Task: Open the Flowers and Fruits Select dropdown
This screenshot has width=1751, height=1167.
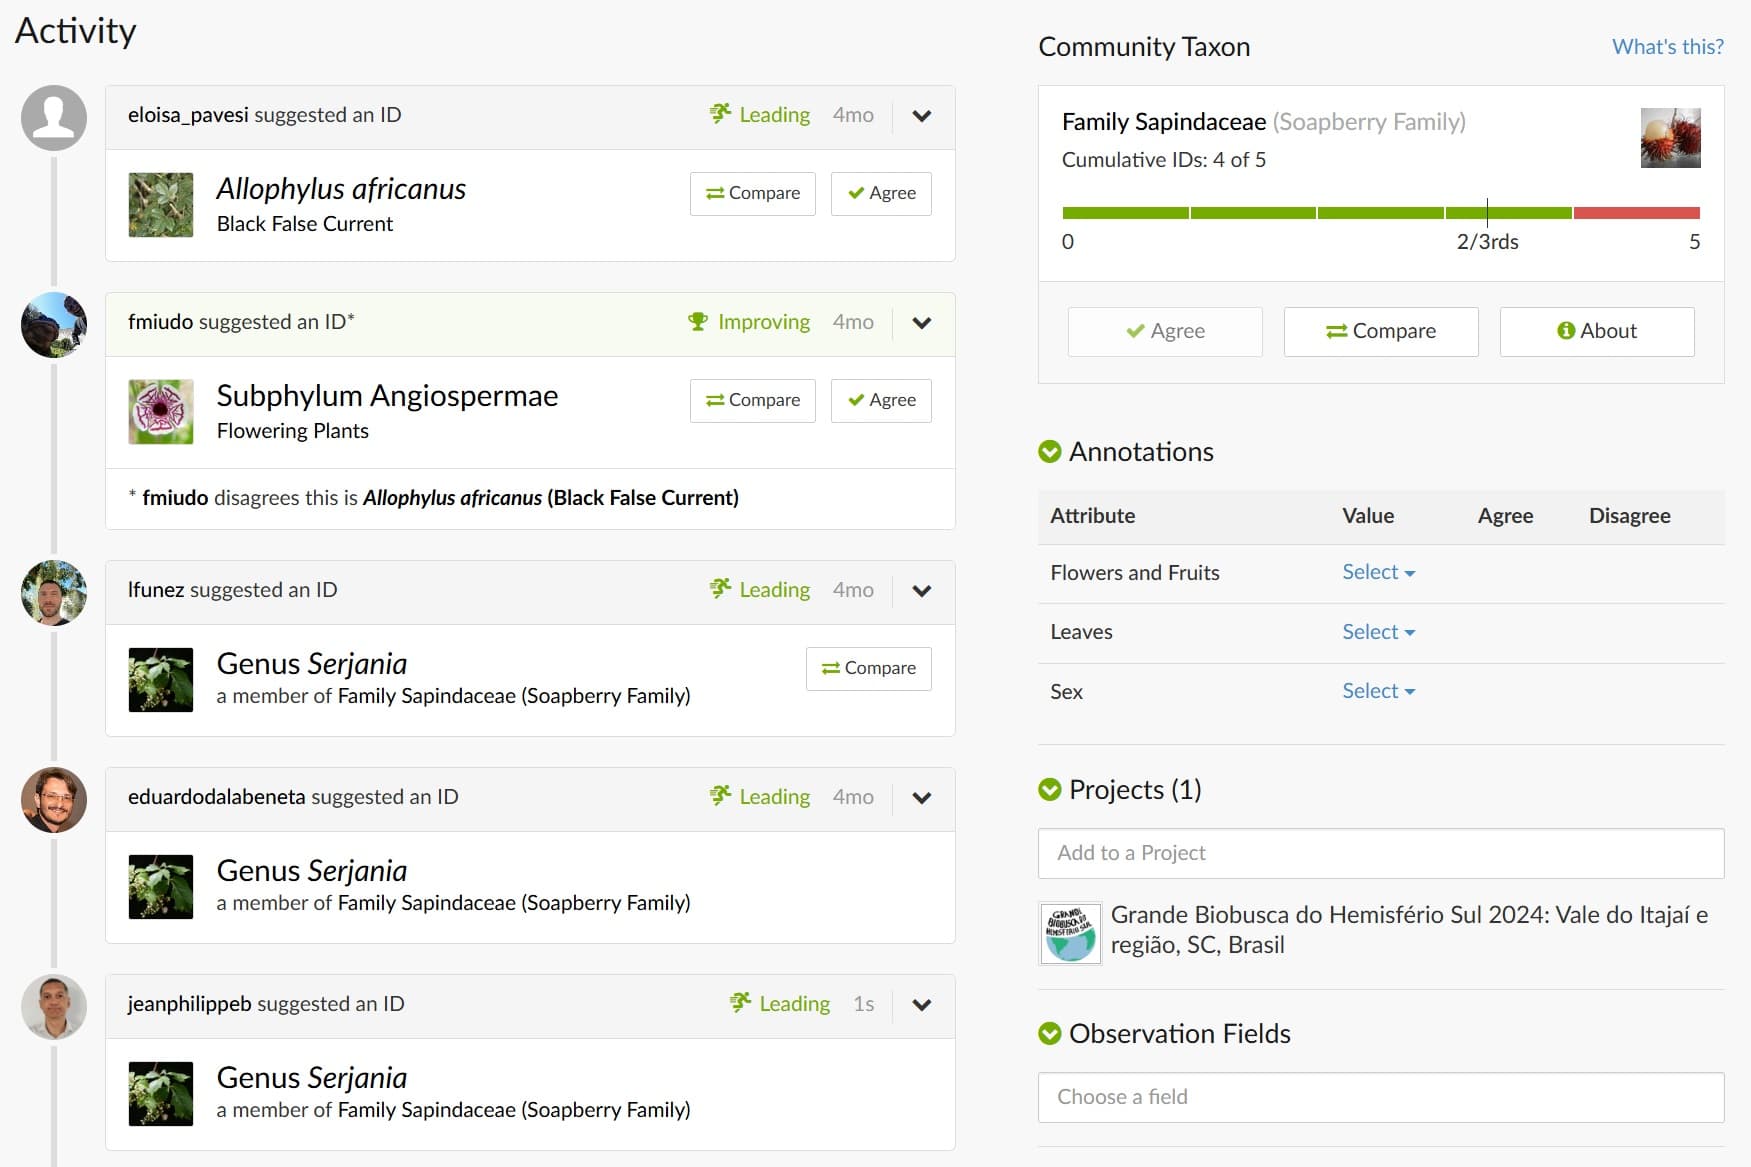Action: [1378, 573]
